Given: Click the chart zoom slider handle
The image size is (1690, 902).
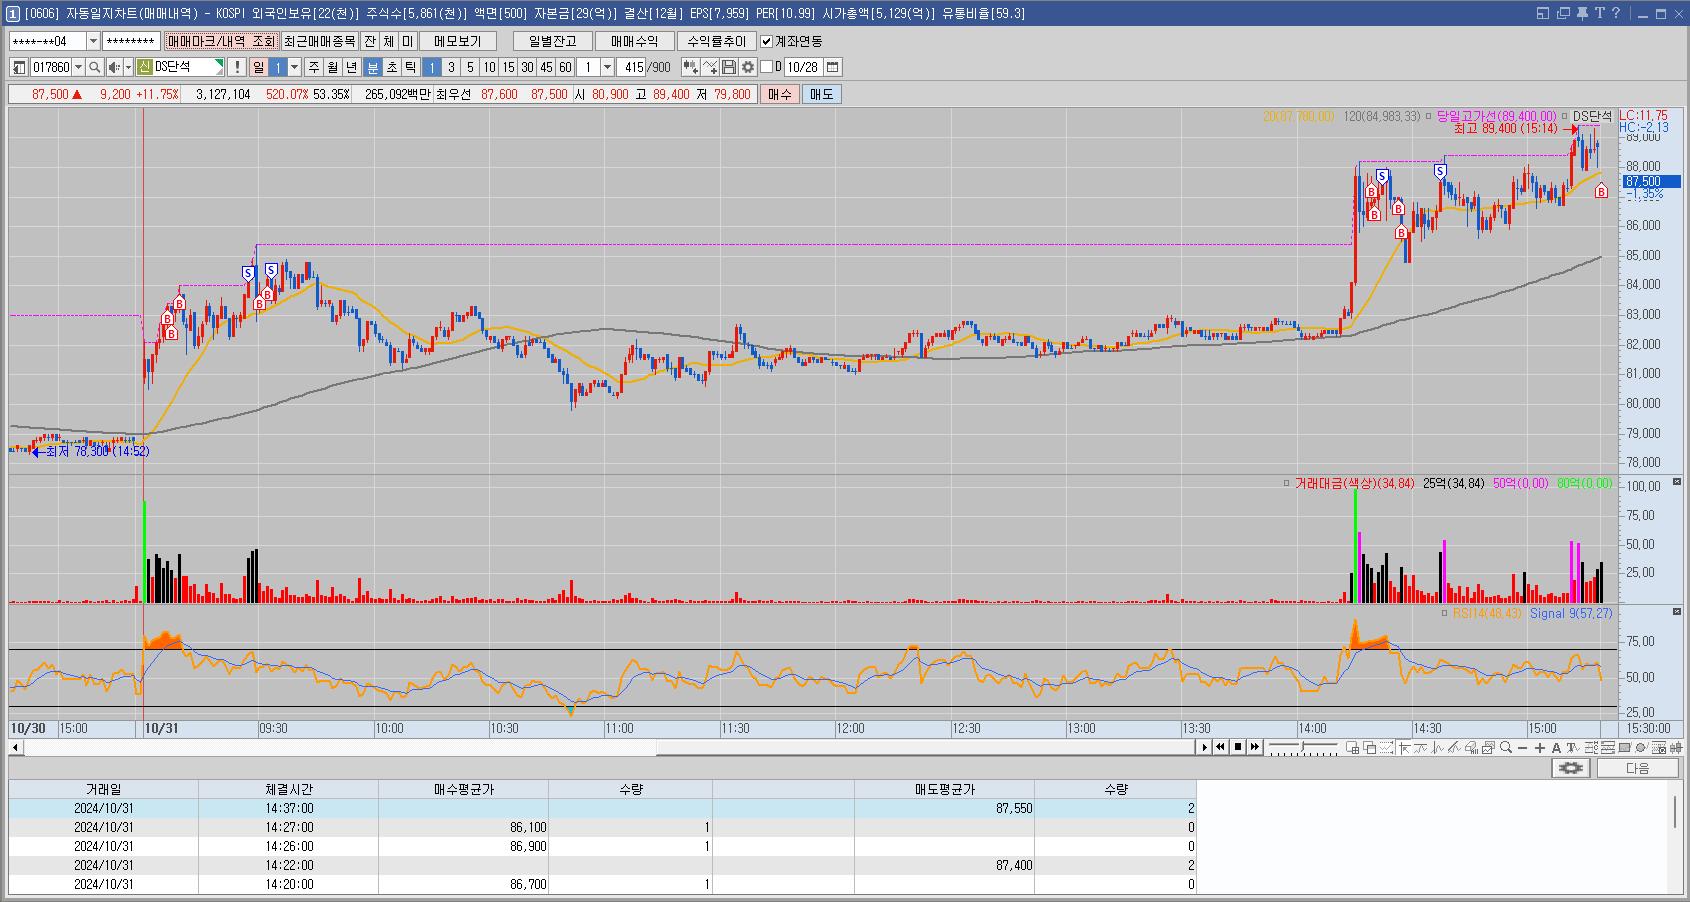Looking at the screenshot, I should tap(1303, 747).
